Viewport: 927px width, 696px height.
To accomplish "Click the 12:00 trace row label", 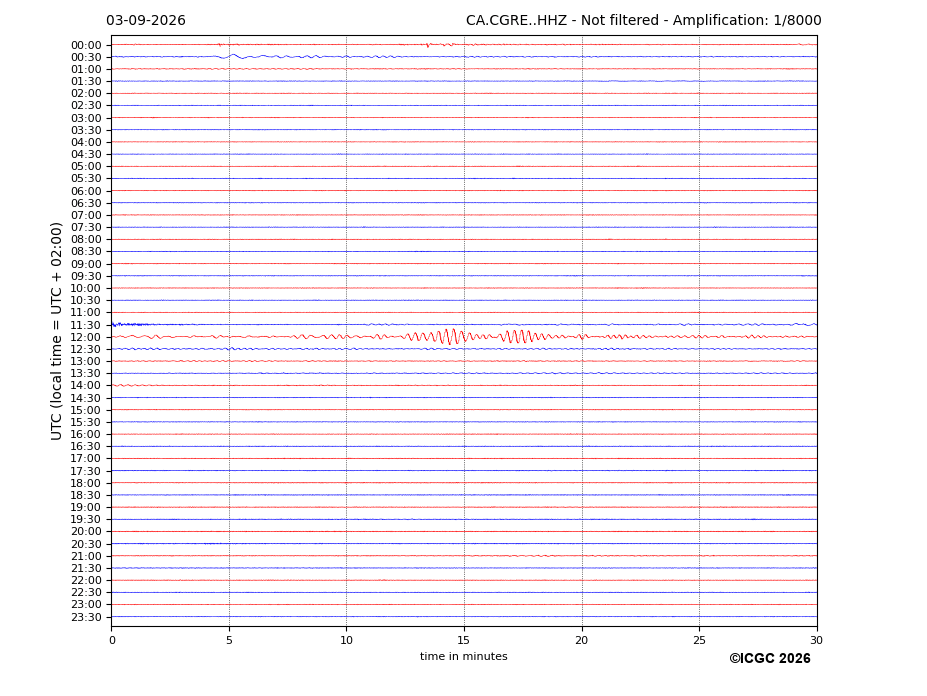I will pos(86,337).
